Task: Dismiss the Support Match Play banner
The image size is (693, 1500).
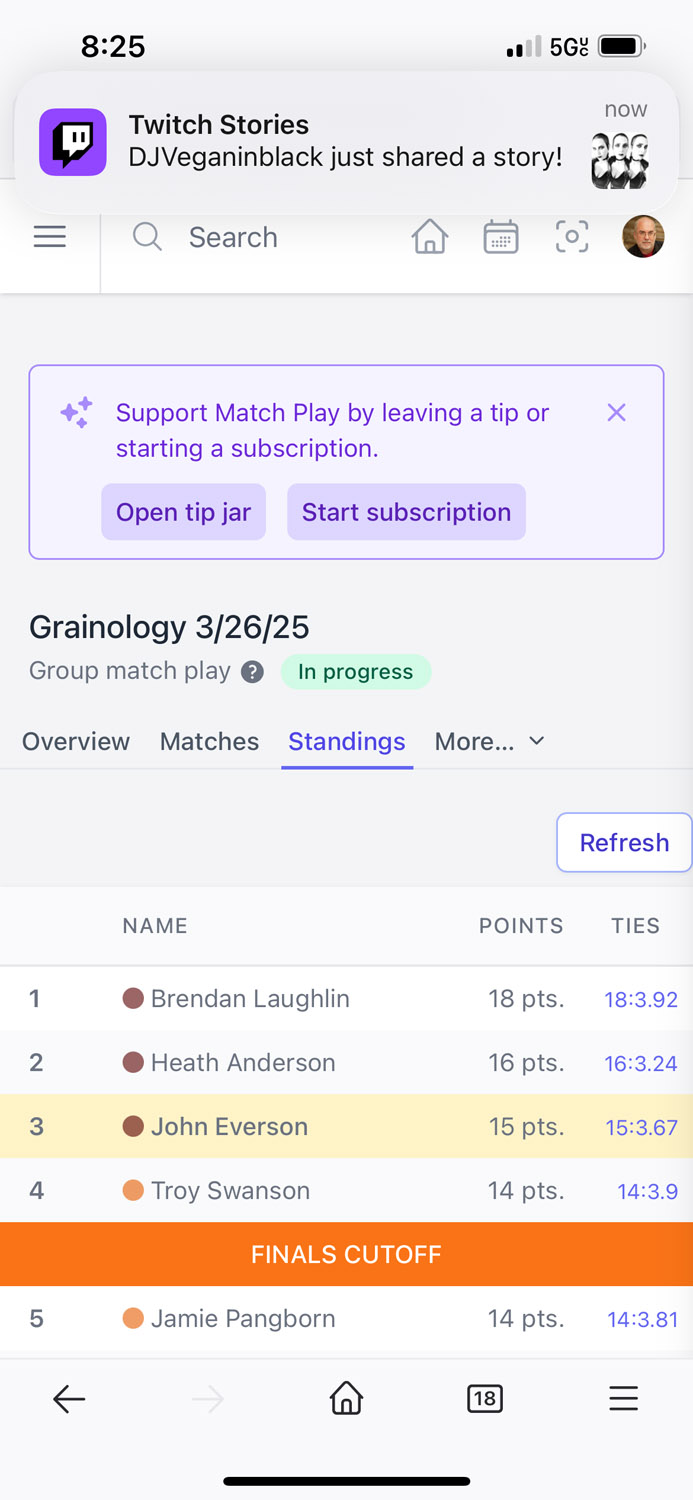Action: (617, 413)
